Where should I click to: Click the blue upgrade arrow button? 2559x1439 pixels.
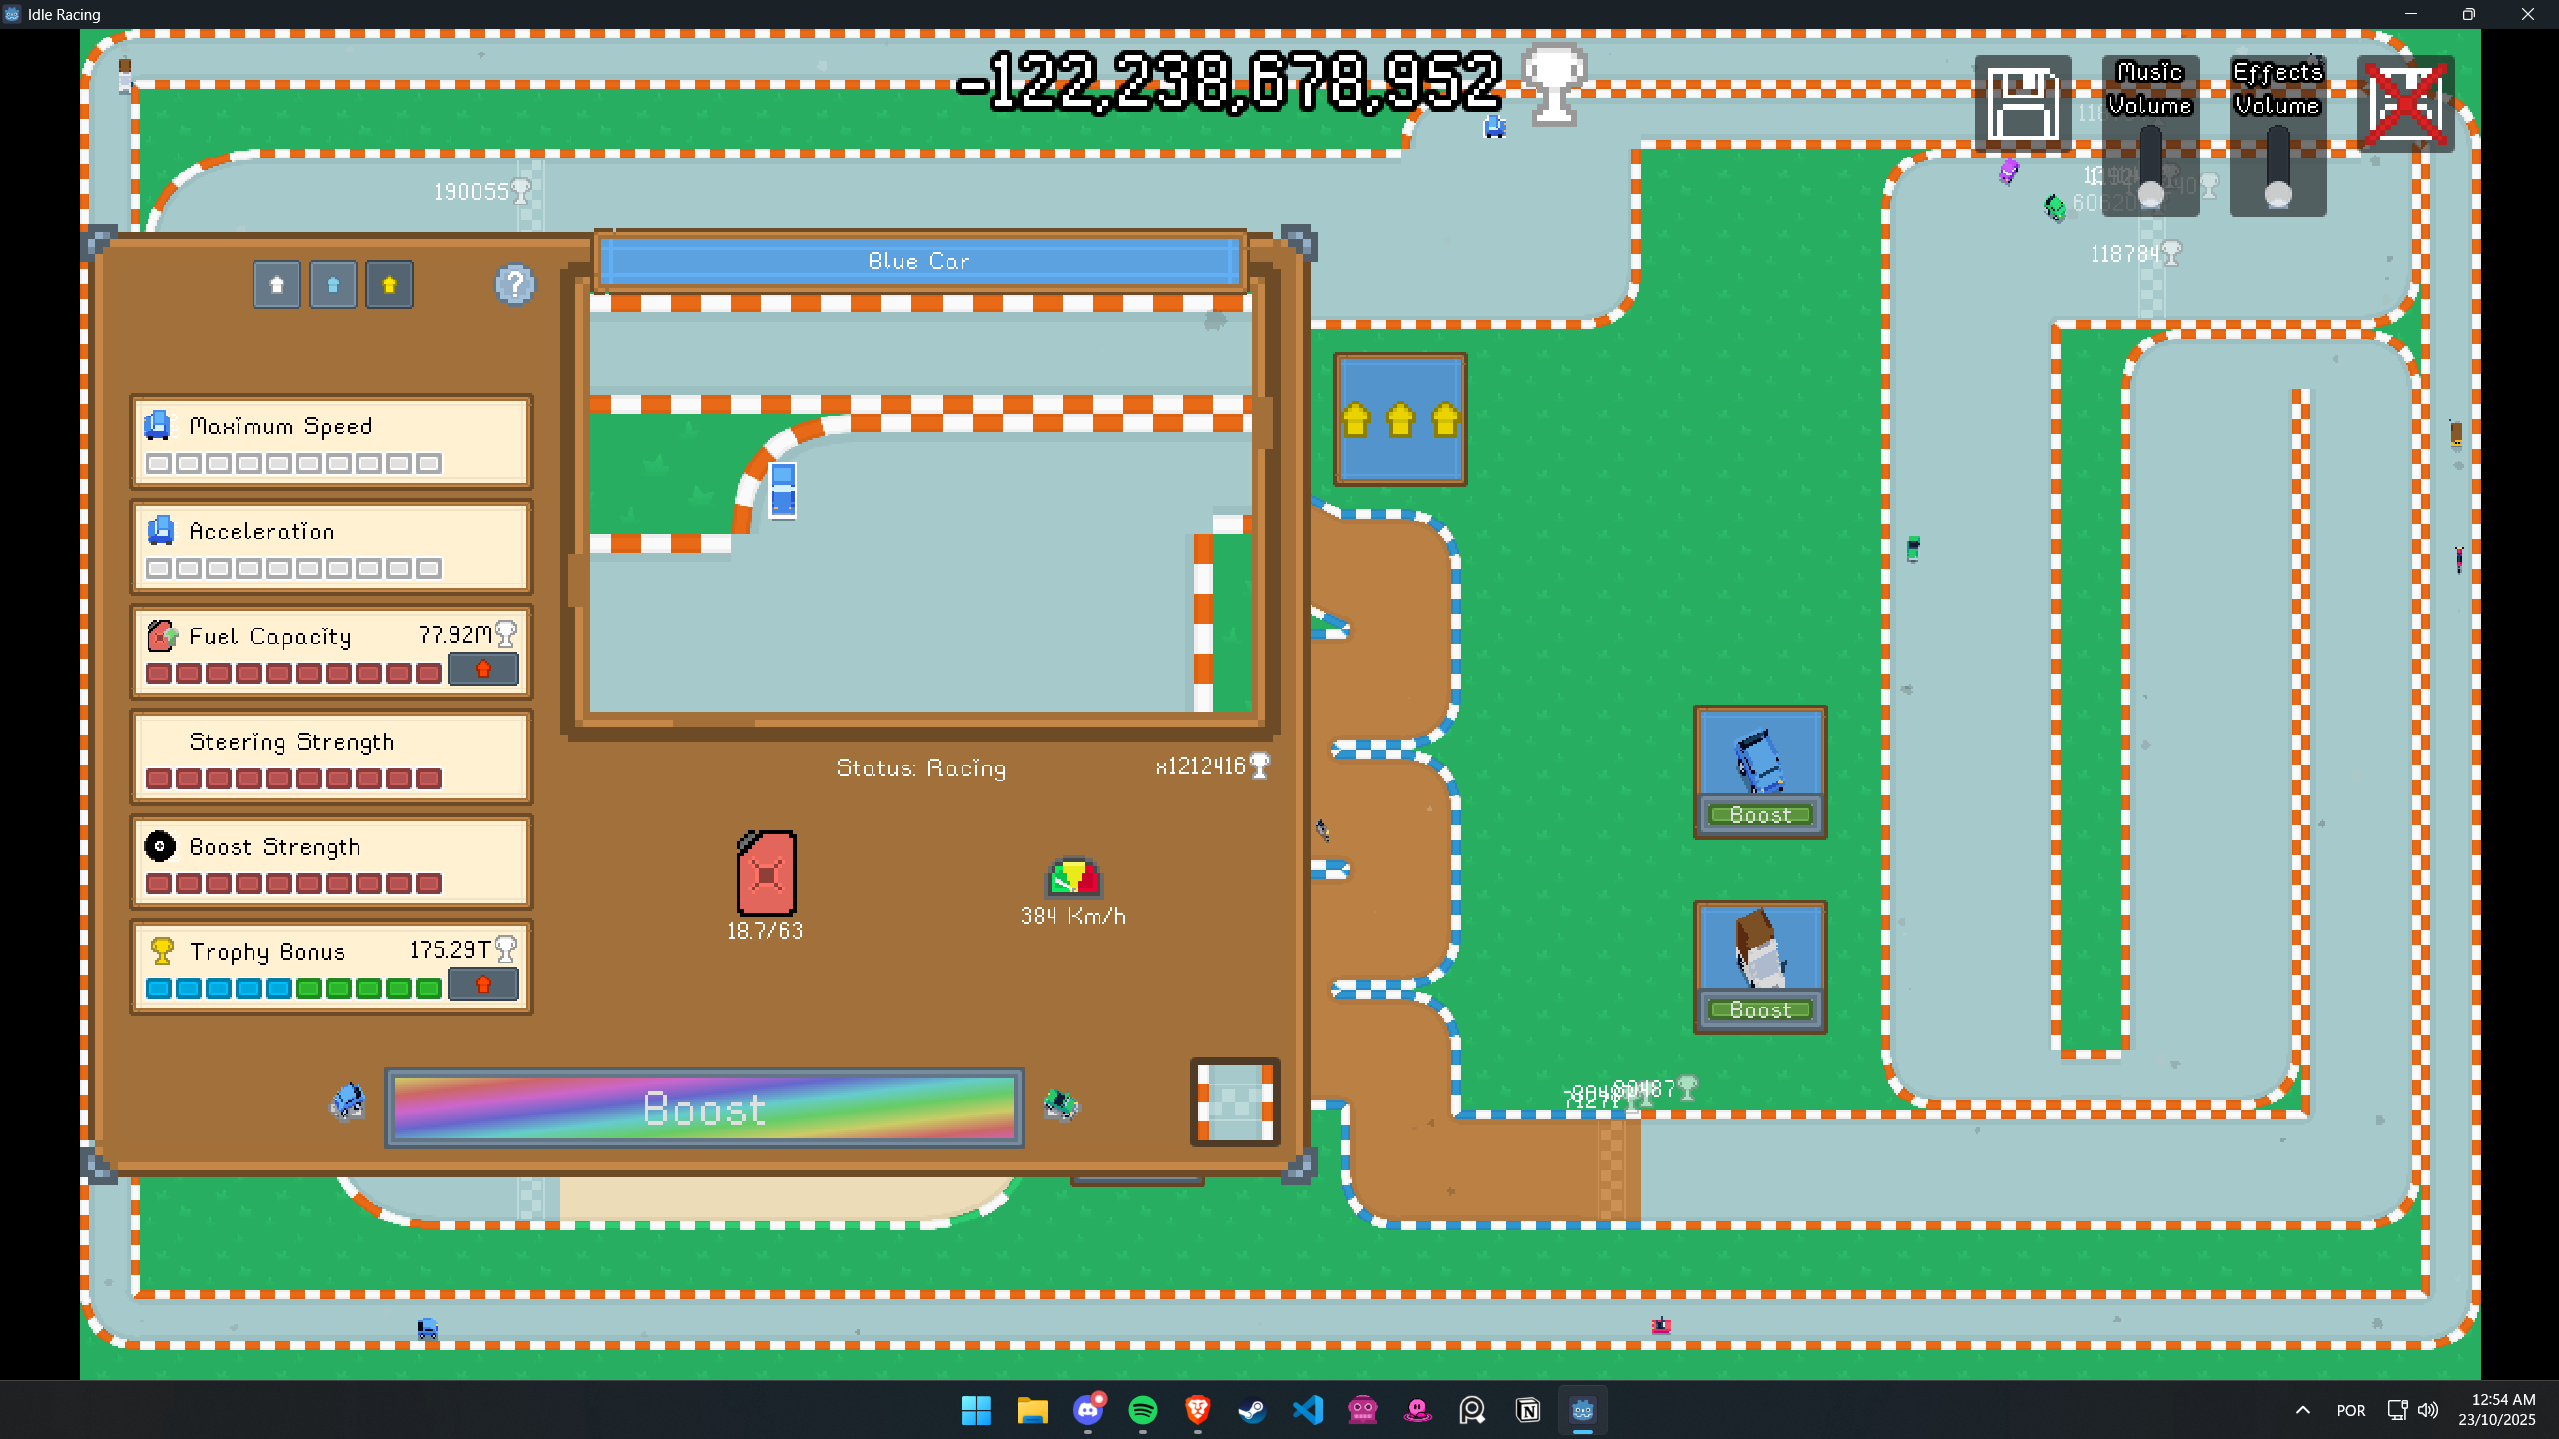[333, 285]
